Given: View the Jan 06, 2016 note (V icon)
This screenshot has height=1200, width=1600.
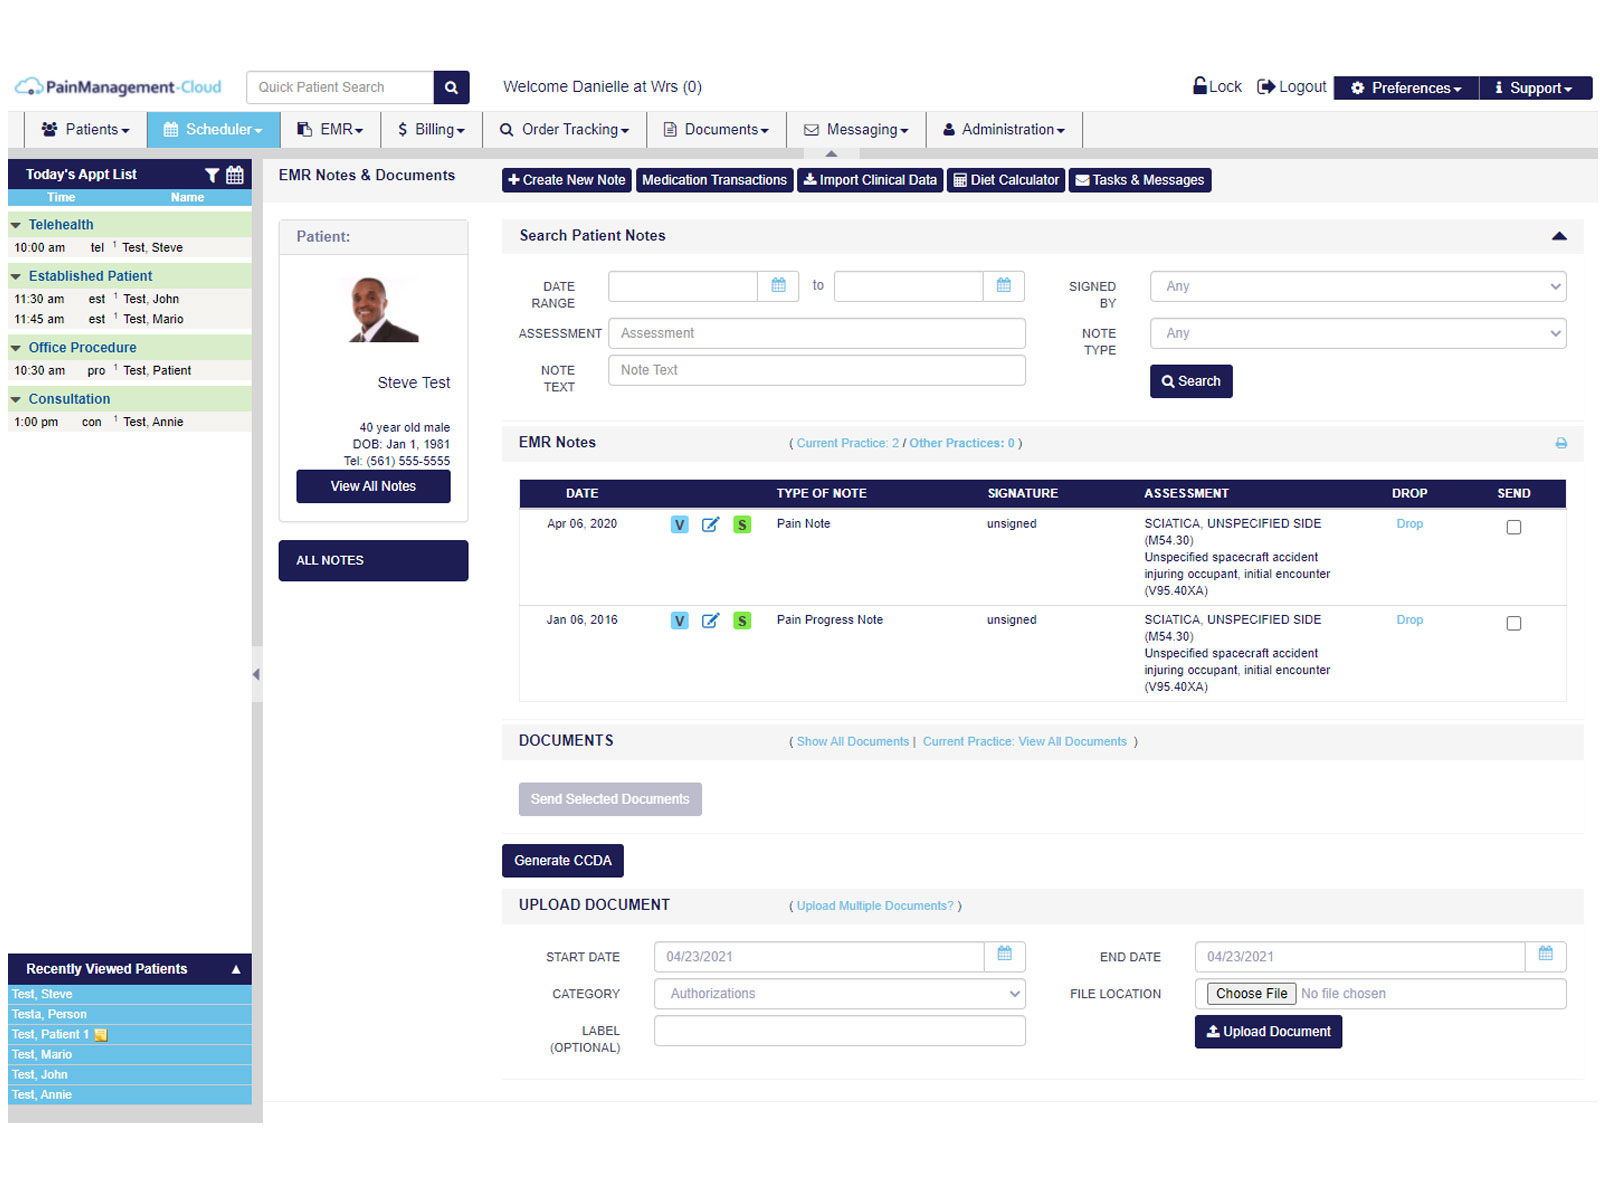Looking at the screenshot, I should tap(680, 621).
